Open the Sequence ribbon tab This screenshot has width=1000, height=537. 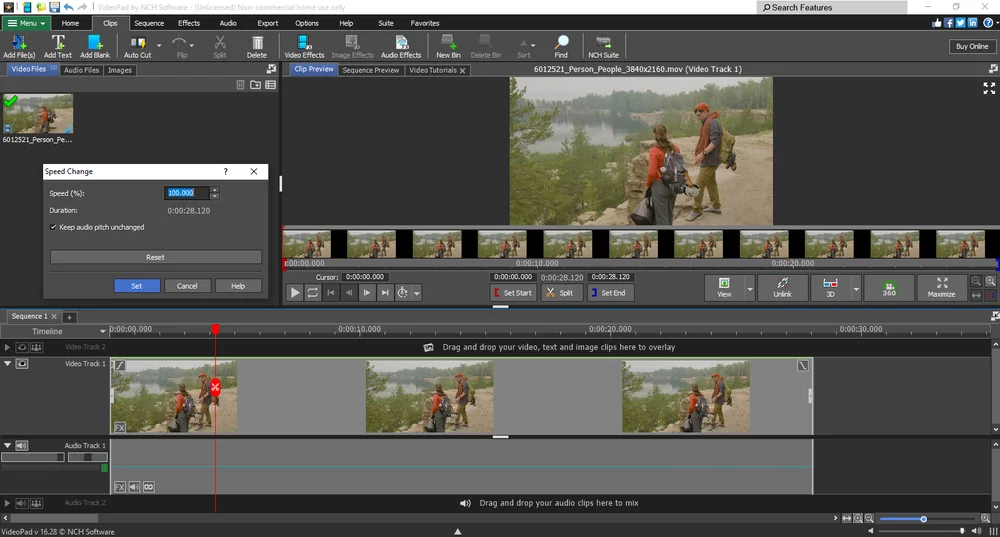[x=149, y=23]
